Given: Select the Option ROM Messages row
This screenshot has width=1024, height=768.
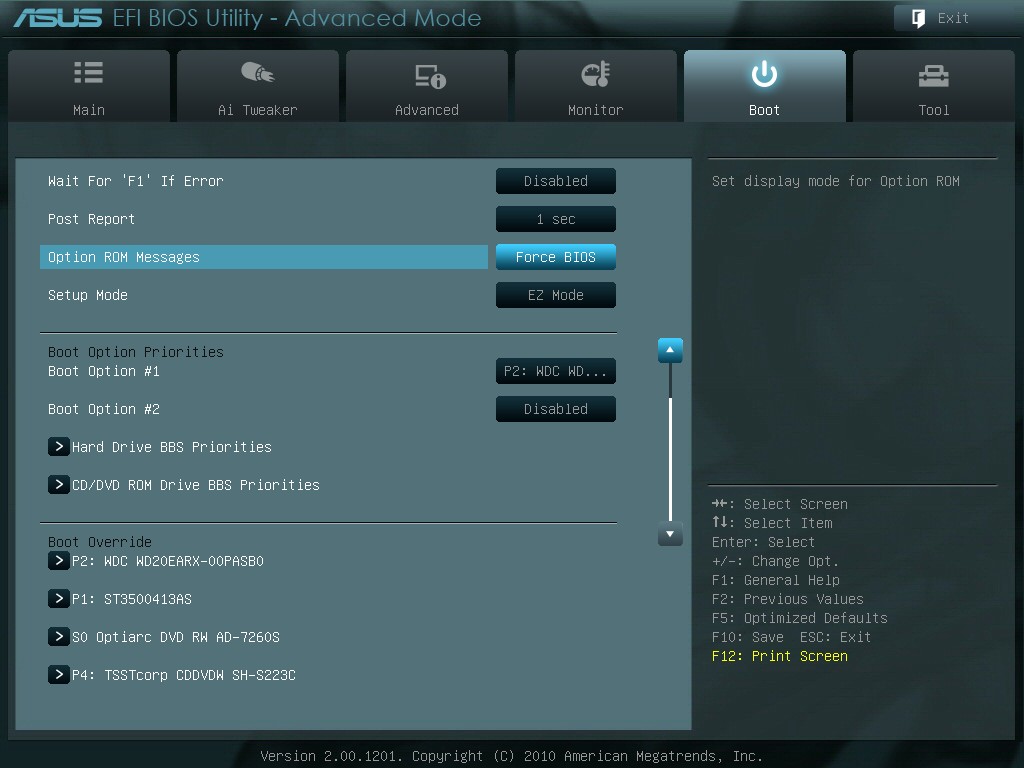Looking at the screenshot, I should [x=264, y=257].
